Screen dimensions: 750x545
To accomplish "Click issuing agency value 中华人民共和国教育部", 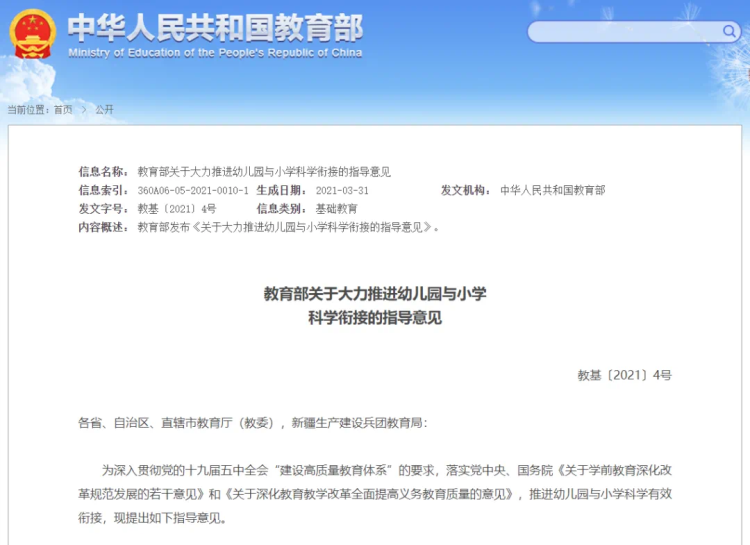I will coord(552,190).
